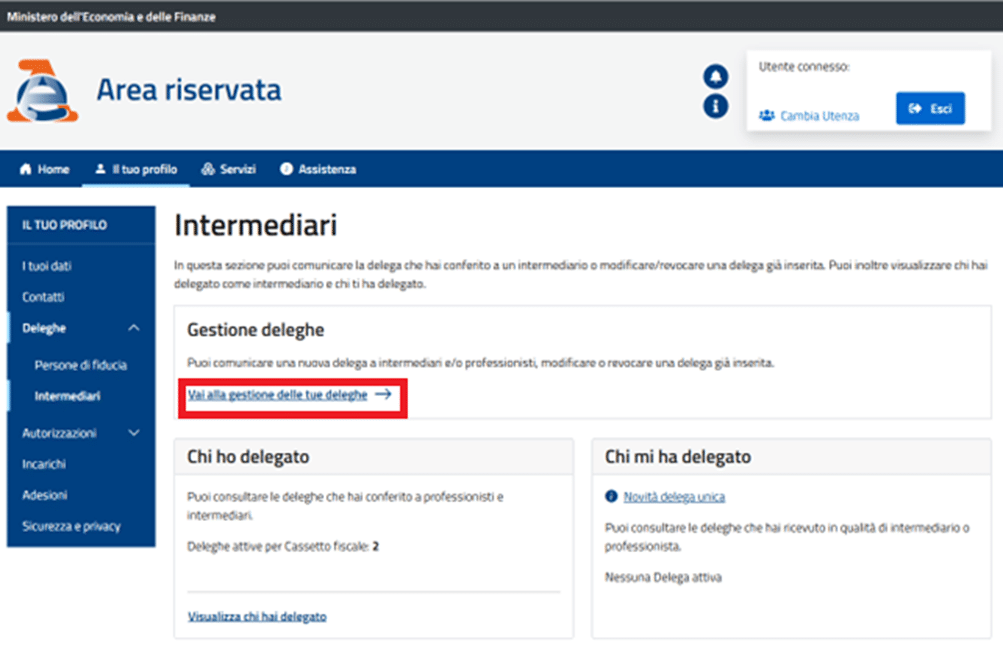
Task: Select Sicurezza e privacy sidebar item
Action: (71, 526)
